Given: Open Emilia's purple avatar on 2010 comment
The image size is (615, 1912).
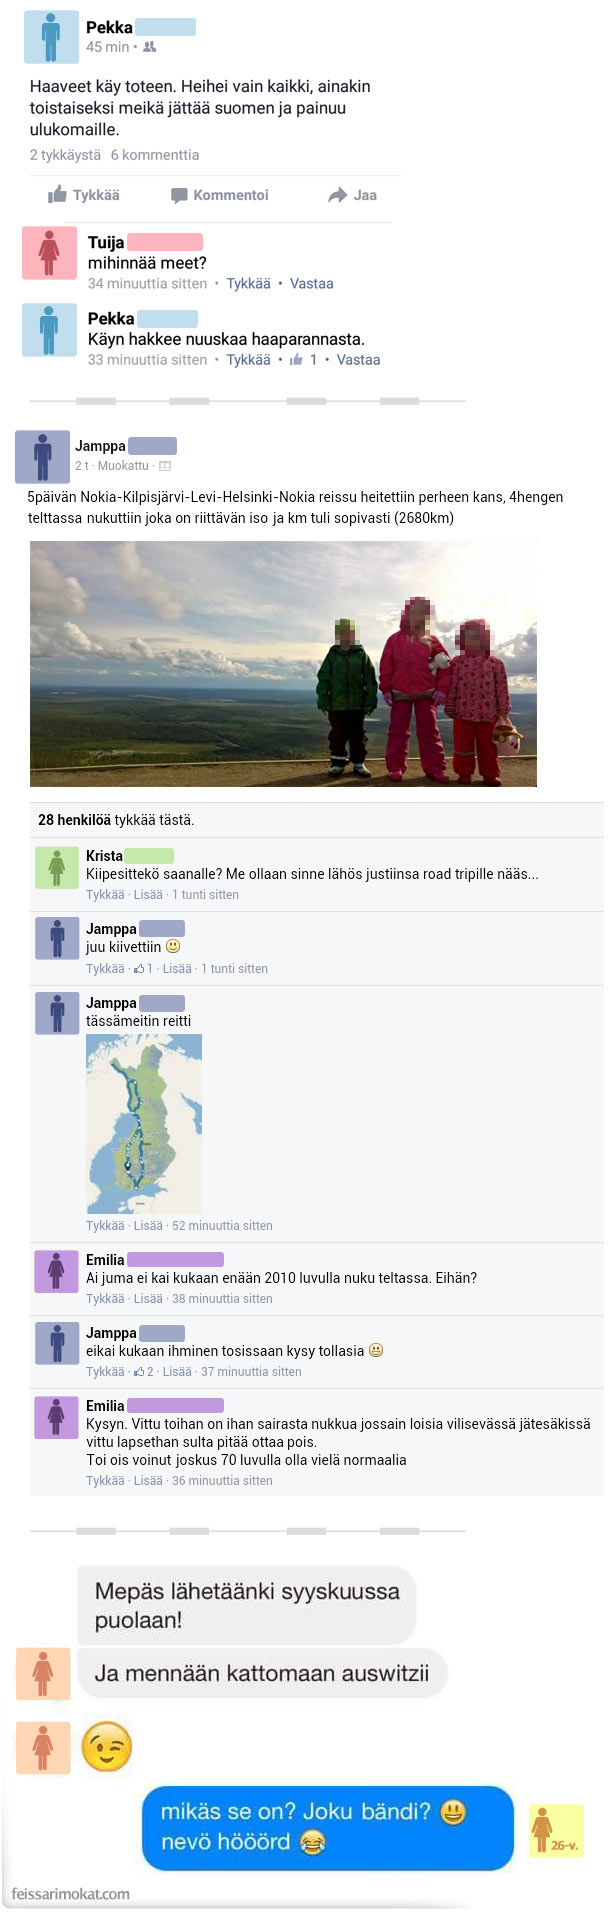Looking at the screenshot, I should pyautogui.click(x=57, y=1271).
